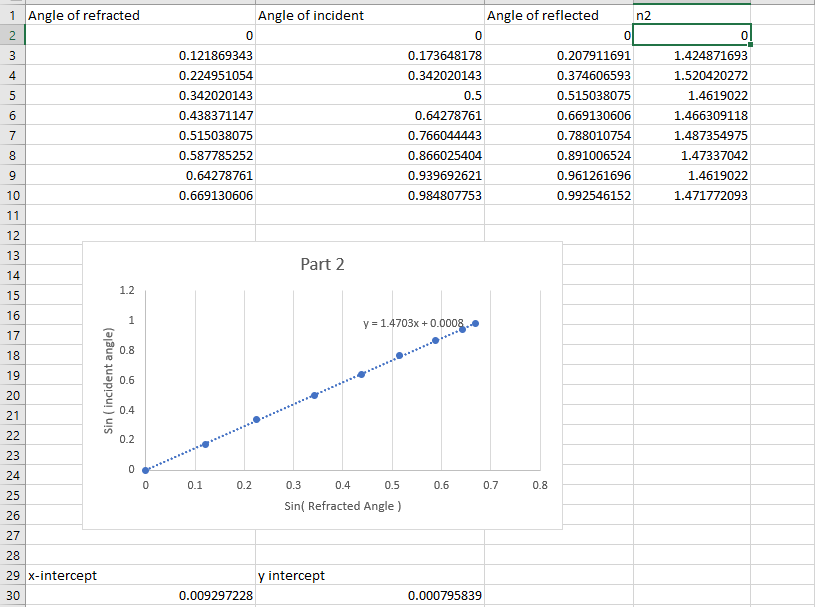Screen dimensions: 815x607
Task: Select the 'Part 2' chart title
Action: point(322,264)
